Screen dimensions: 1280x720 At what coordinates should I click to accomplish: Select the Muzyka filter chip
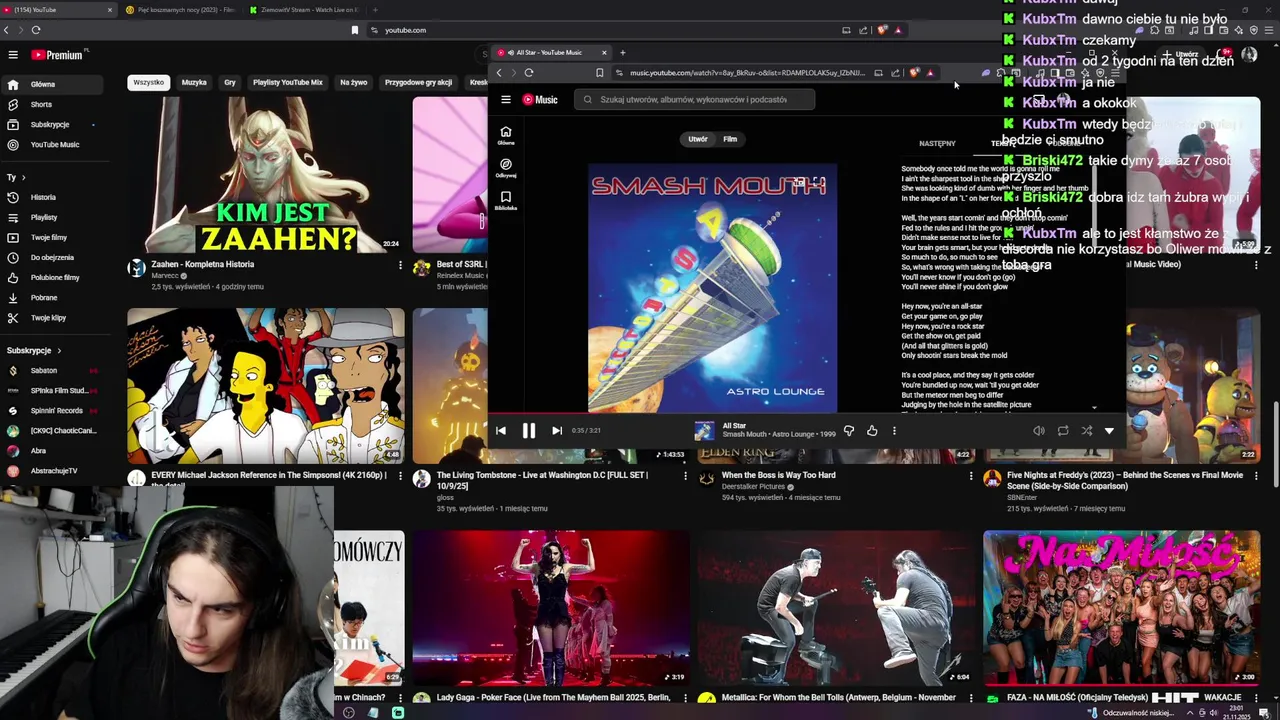[194, 82]
